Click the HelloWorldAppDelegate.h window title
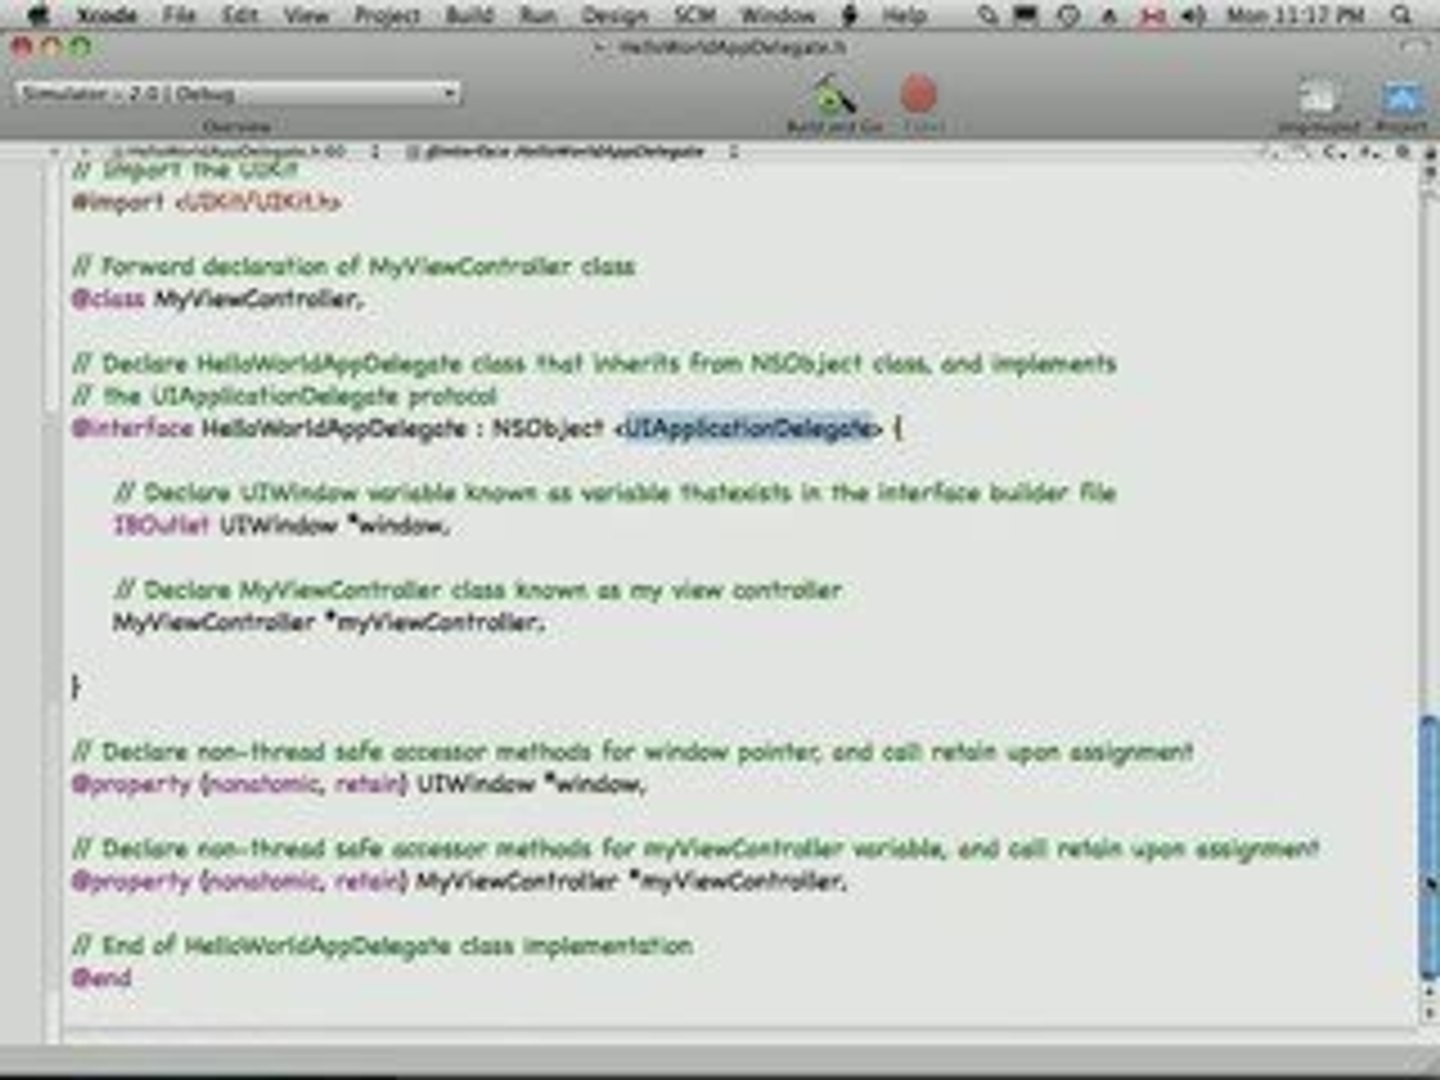This screenshot has width=1440, height=1080. point(732,47)
